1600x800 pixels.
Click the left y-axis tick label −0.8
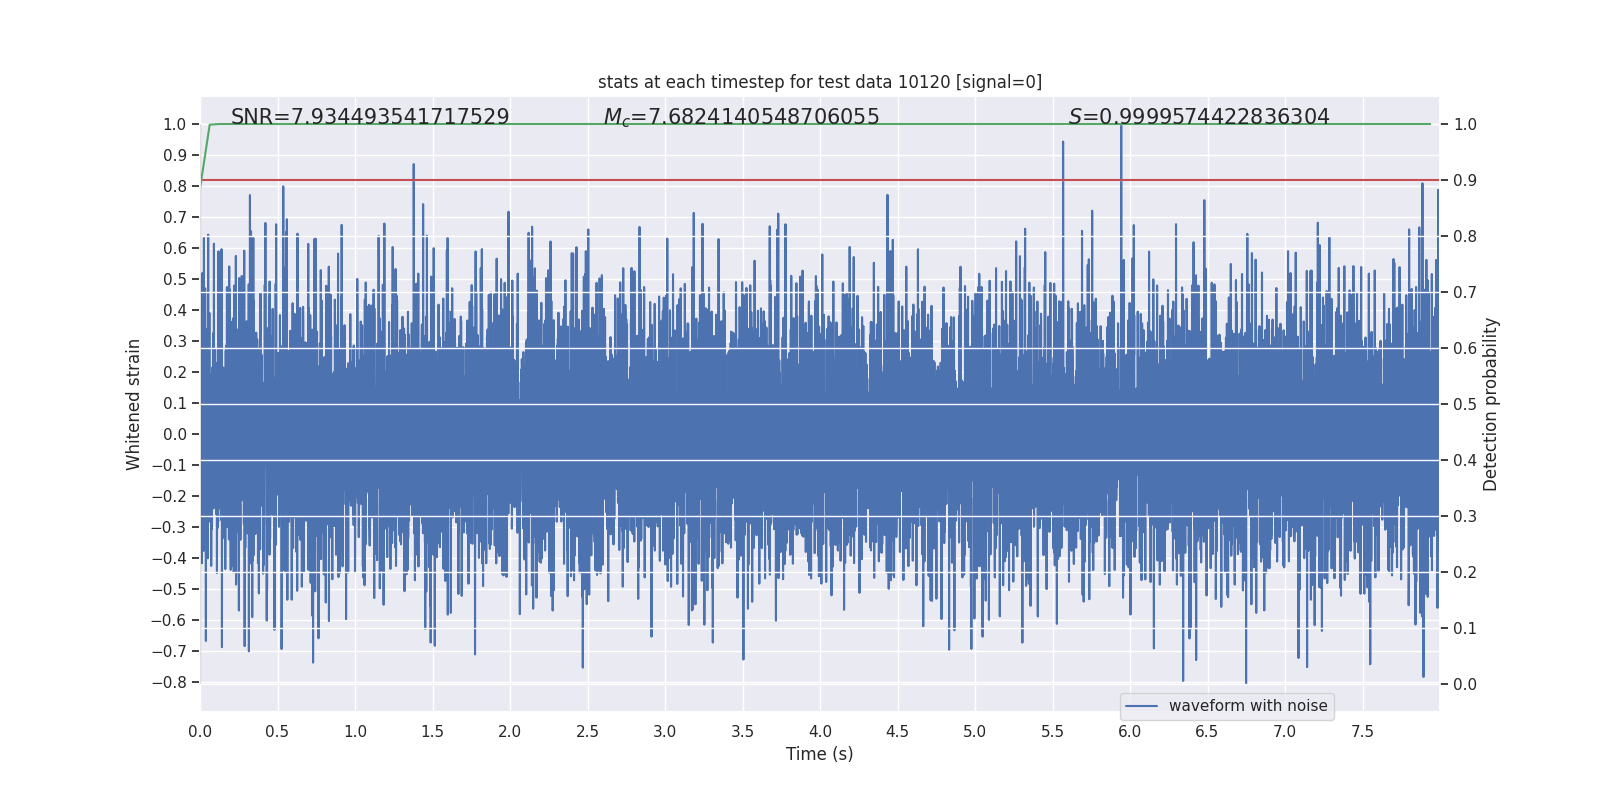[169, 682]
